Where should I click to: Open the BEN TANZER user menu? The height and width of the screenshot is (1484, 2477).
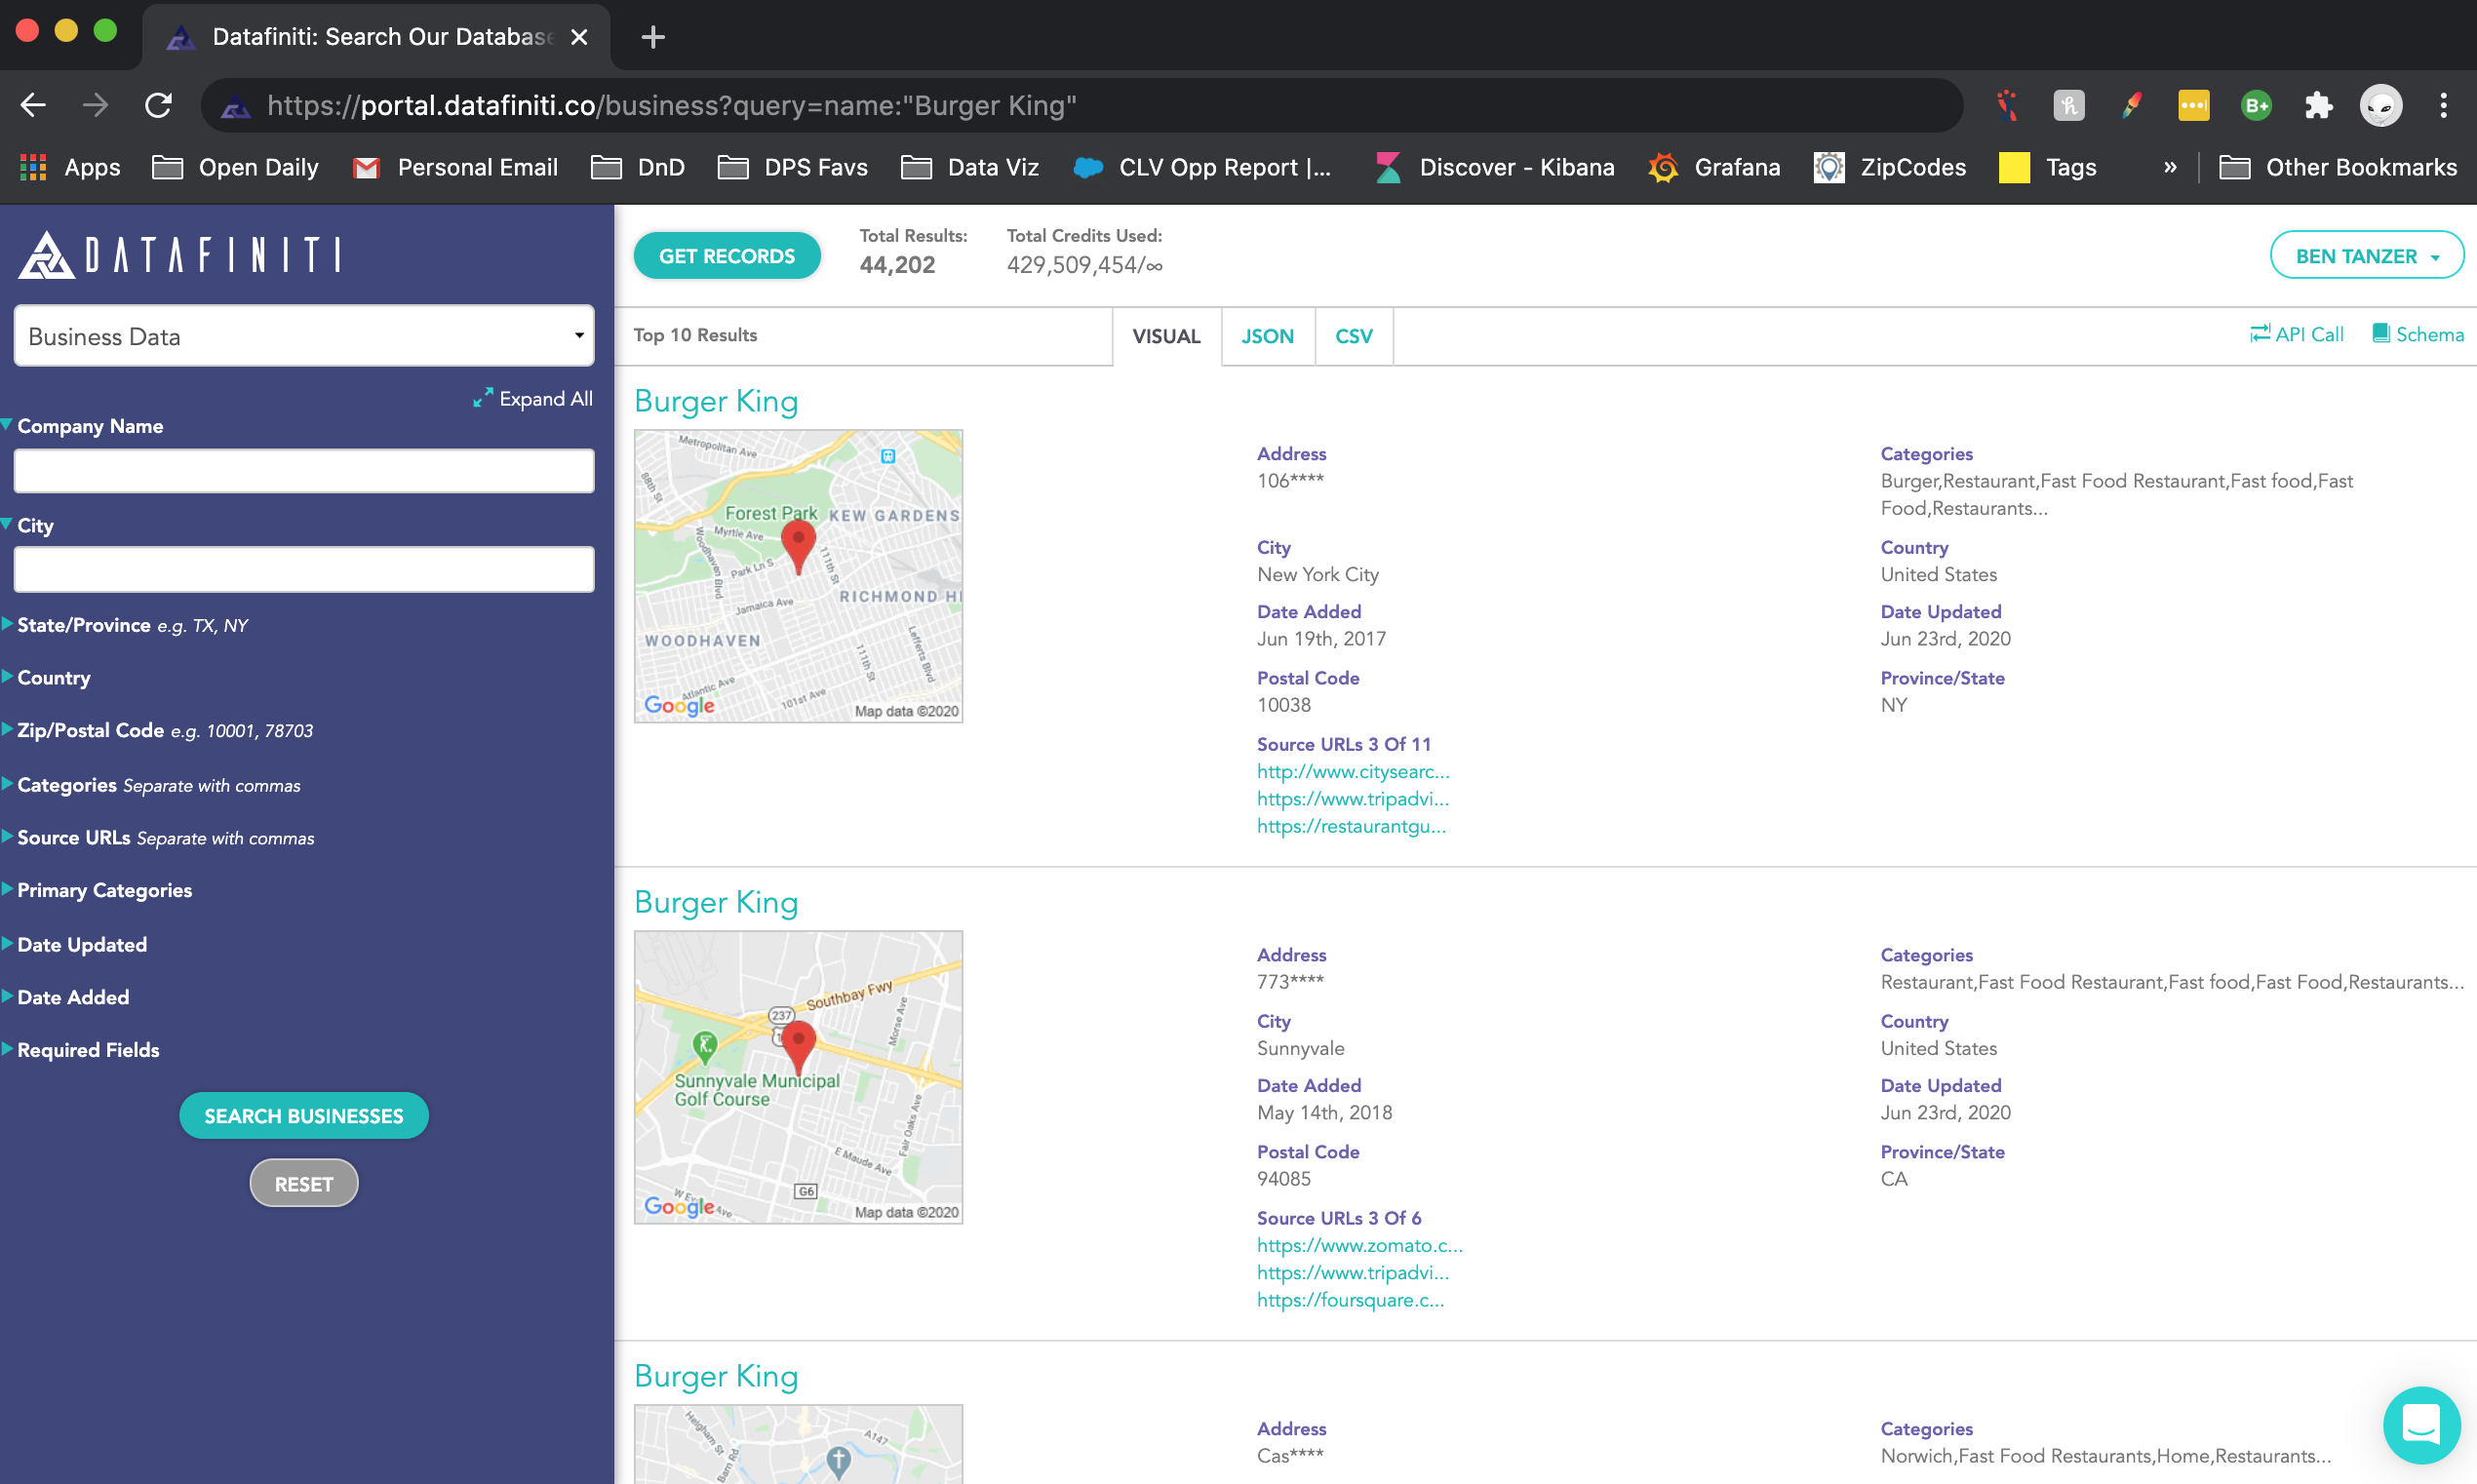pyautogui.click(x=2365, y=256)
